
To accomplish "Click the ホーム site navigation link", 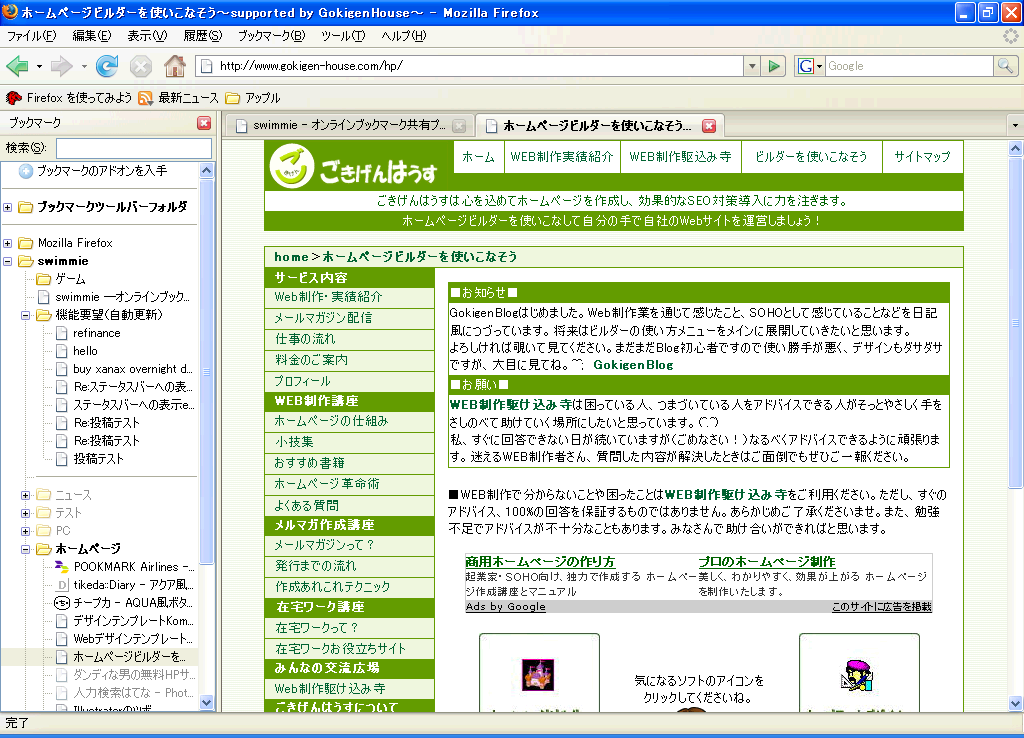I will click(478, 157).
